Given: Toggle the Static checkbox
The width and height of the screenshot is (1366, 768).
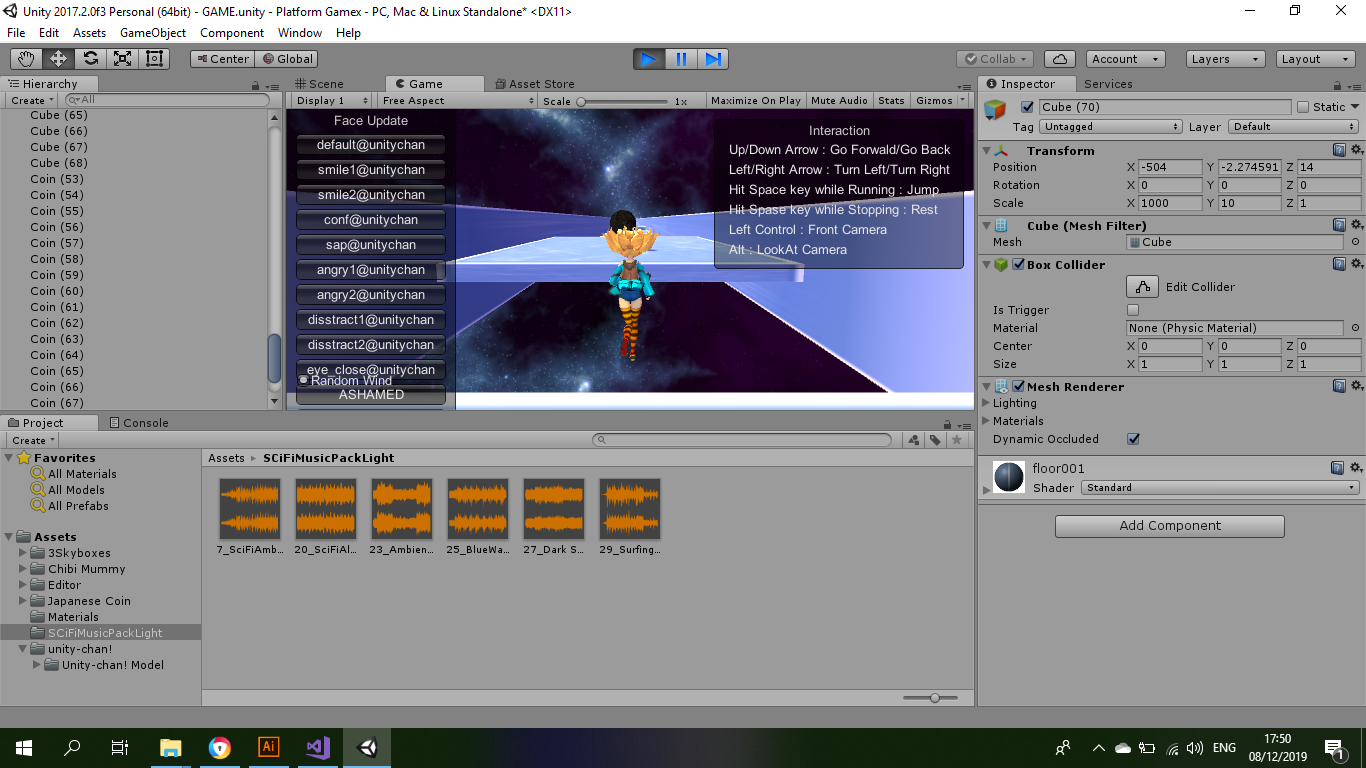Looking at the screenshot, I should (x=1303, y=107).
